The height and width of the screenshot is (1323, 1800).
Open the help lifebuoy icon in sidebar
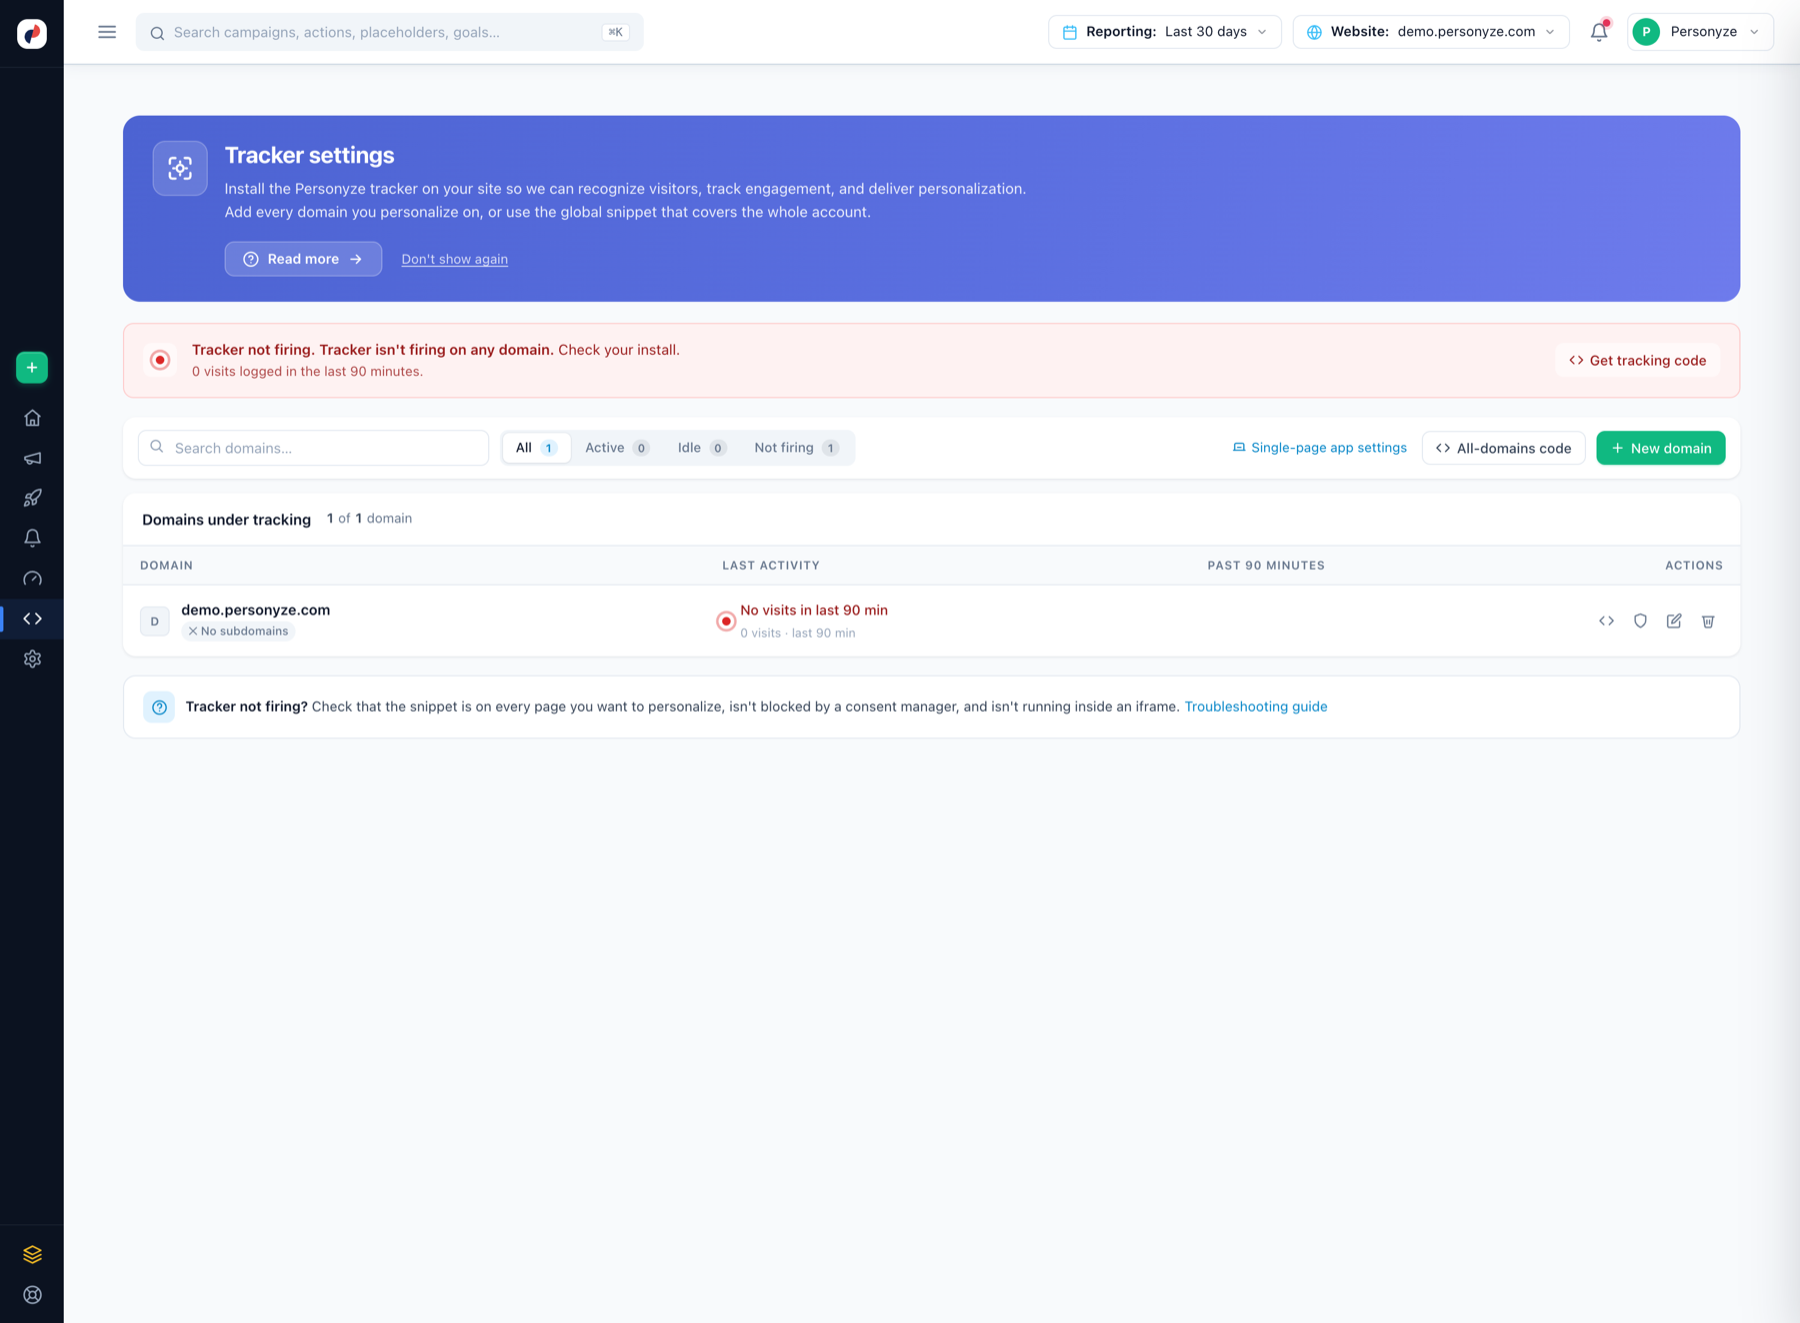(32, 1295)
